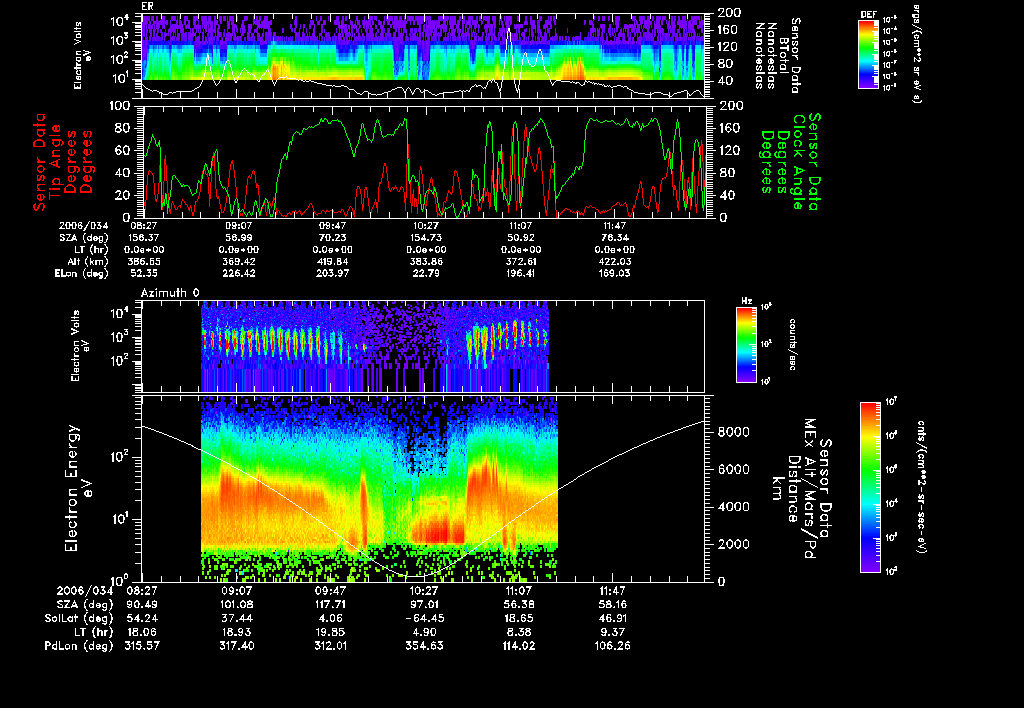Select PdLon value 317.40

point(237,646)
